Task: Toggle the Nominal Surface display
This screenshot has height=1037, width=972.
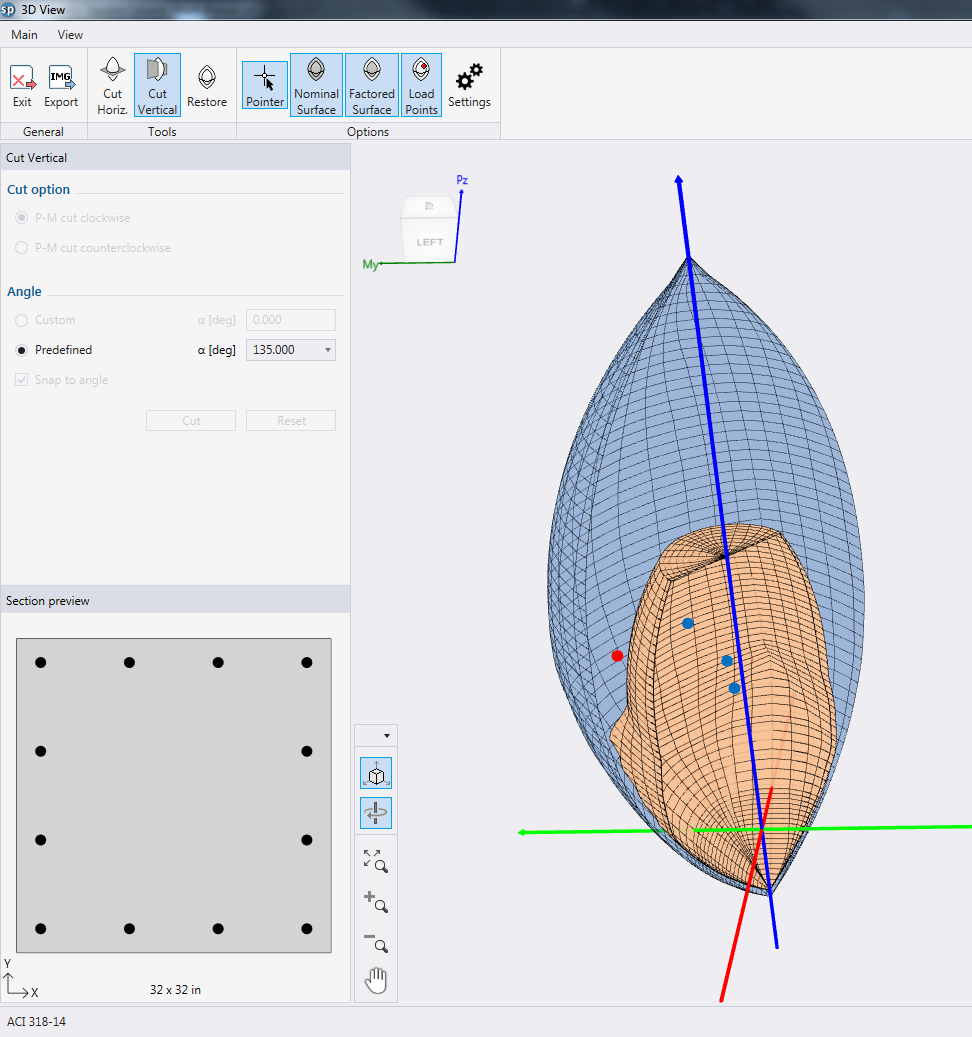Action: 316,86
